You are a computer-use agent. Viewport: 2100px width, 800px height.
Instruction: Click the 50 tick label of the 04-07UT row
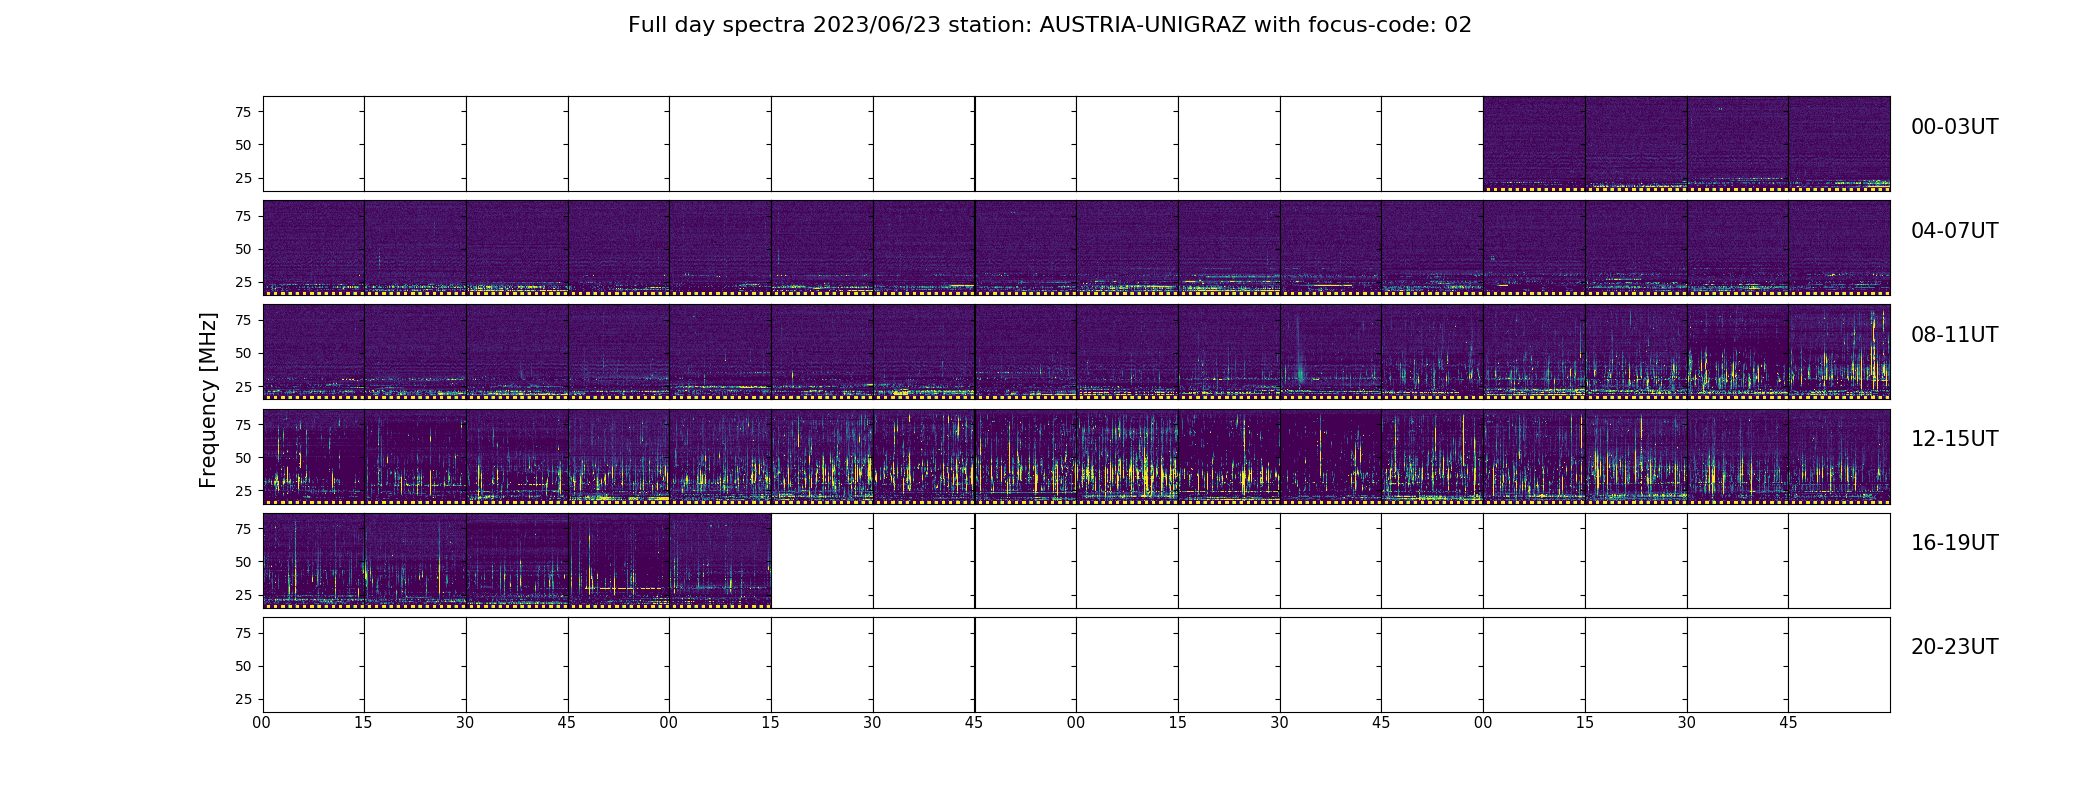(x=243, y=249)
